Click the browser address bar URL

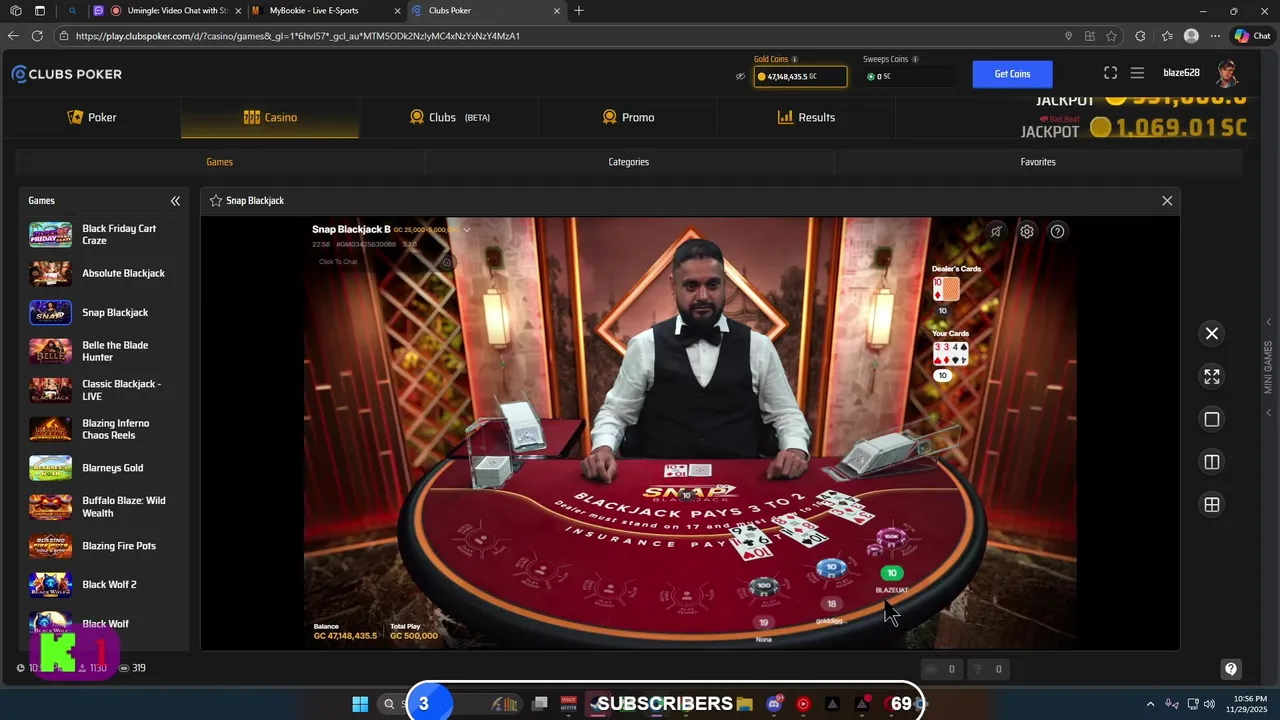pyautogui.click(x=298, y=36)
